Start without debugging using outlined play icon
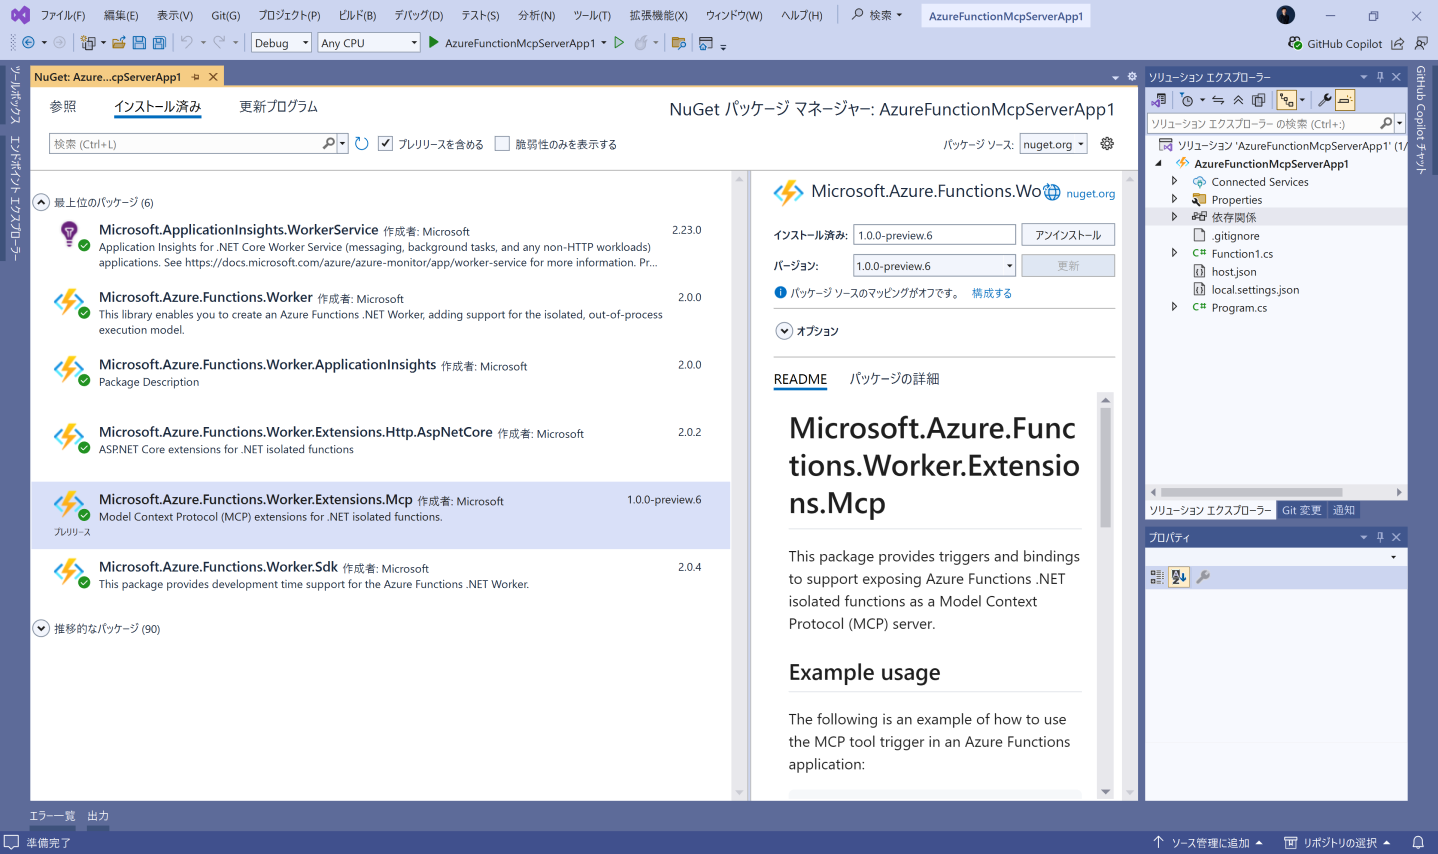Viewport: 1438px width, 854px height. click(619, 43)
